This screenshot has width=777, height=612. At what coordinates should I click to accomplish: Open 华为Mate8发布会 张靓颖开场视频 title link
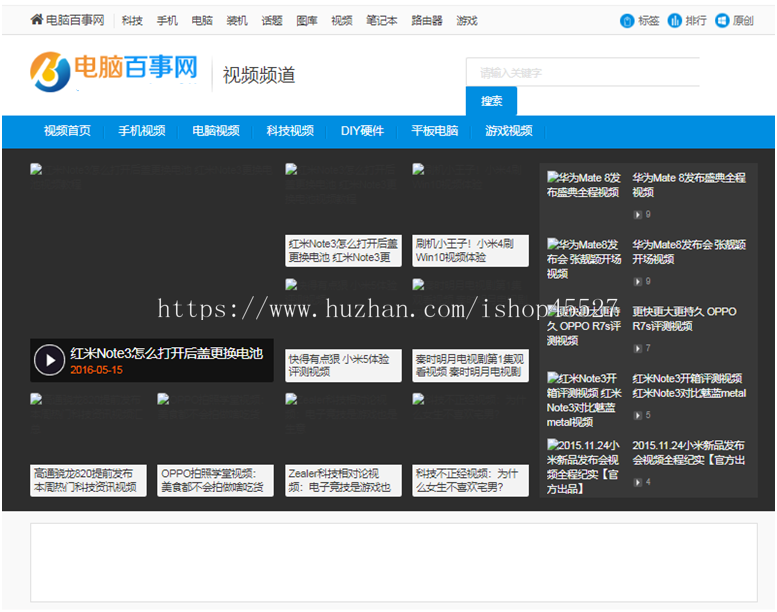[x=689, y=252]
